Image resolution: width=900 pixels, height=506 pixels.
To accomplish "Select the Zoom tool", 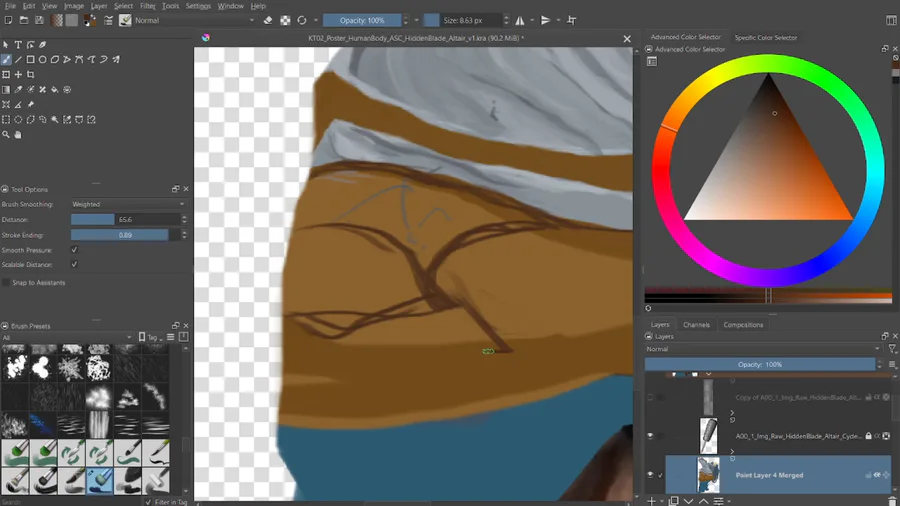I will (x=6, y=135).
